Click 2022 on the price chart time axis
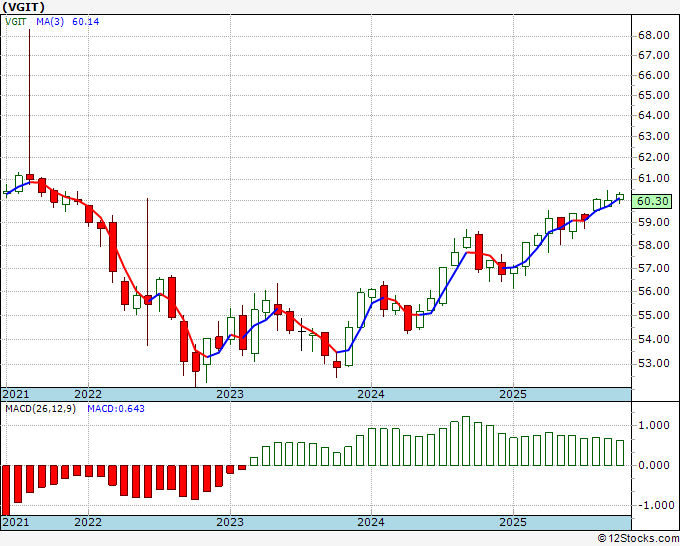 tap(88, 394)
